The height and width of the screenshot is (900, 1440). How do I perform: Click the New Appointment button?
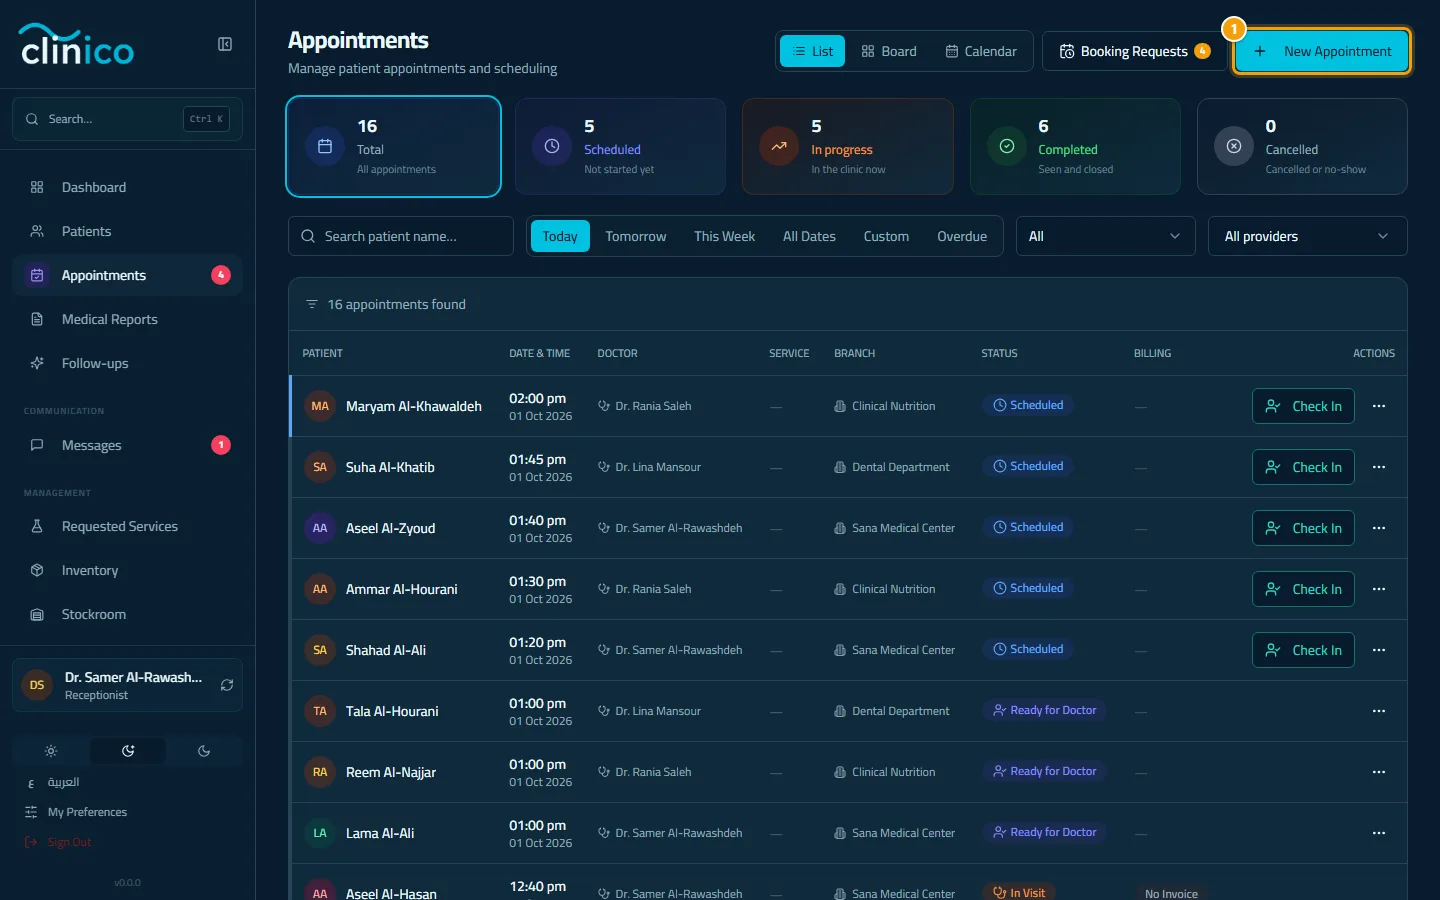(1322, 51)
